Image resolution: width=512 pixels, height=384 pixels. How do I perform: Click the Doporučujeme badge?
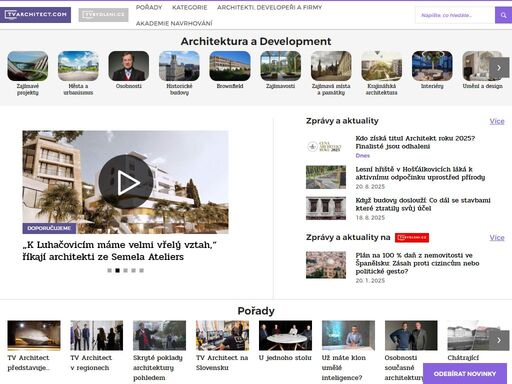(49, 228)
